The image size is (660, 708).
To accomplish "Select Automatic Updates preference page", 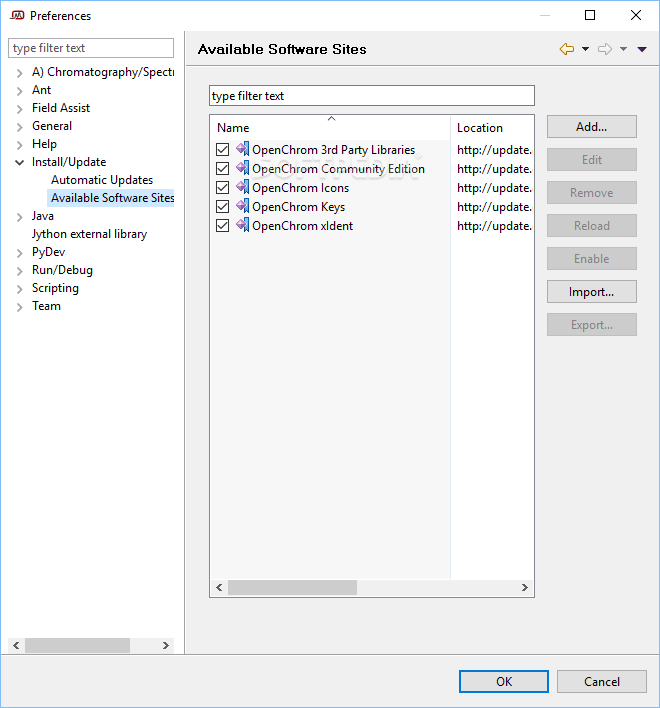I will pyautogui.click(x=102, y=180).
